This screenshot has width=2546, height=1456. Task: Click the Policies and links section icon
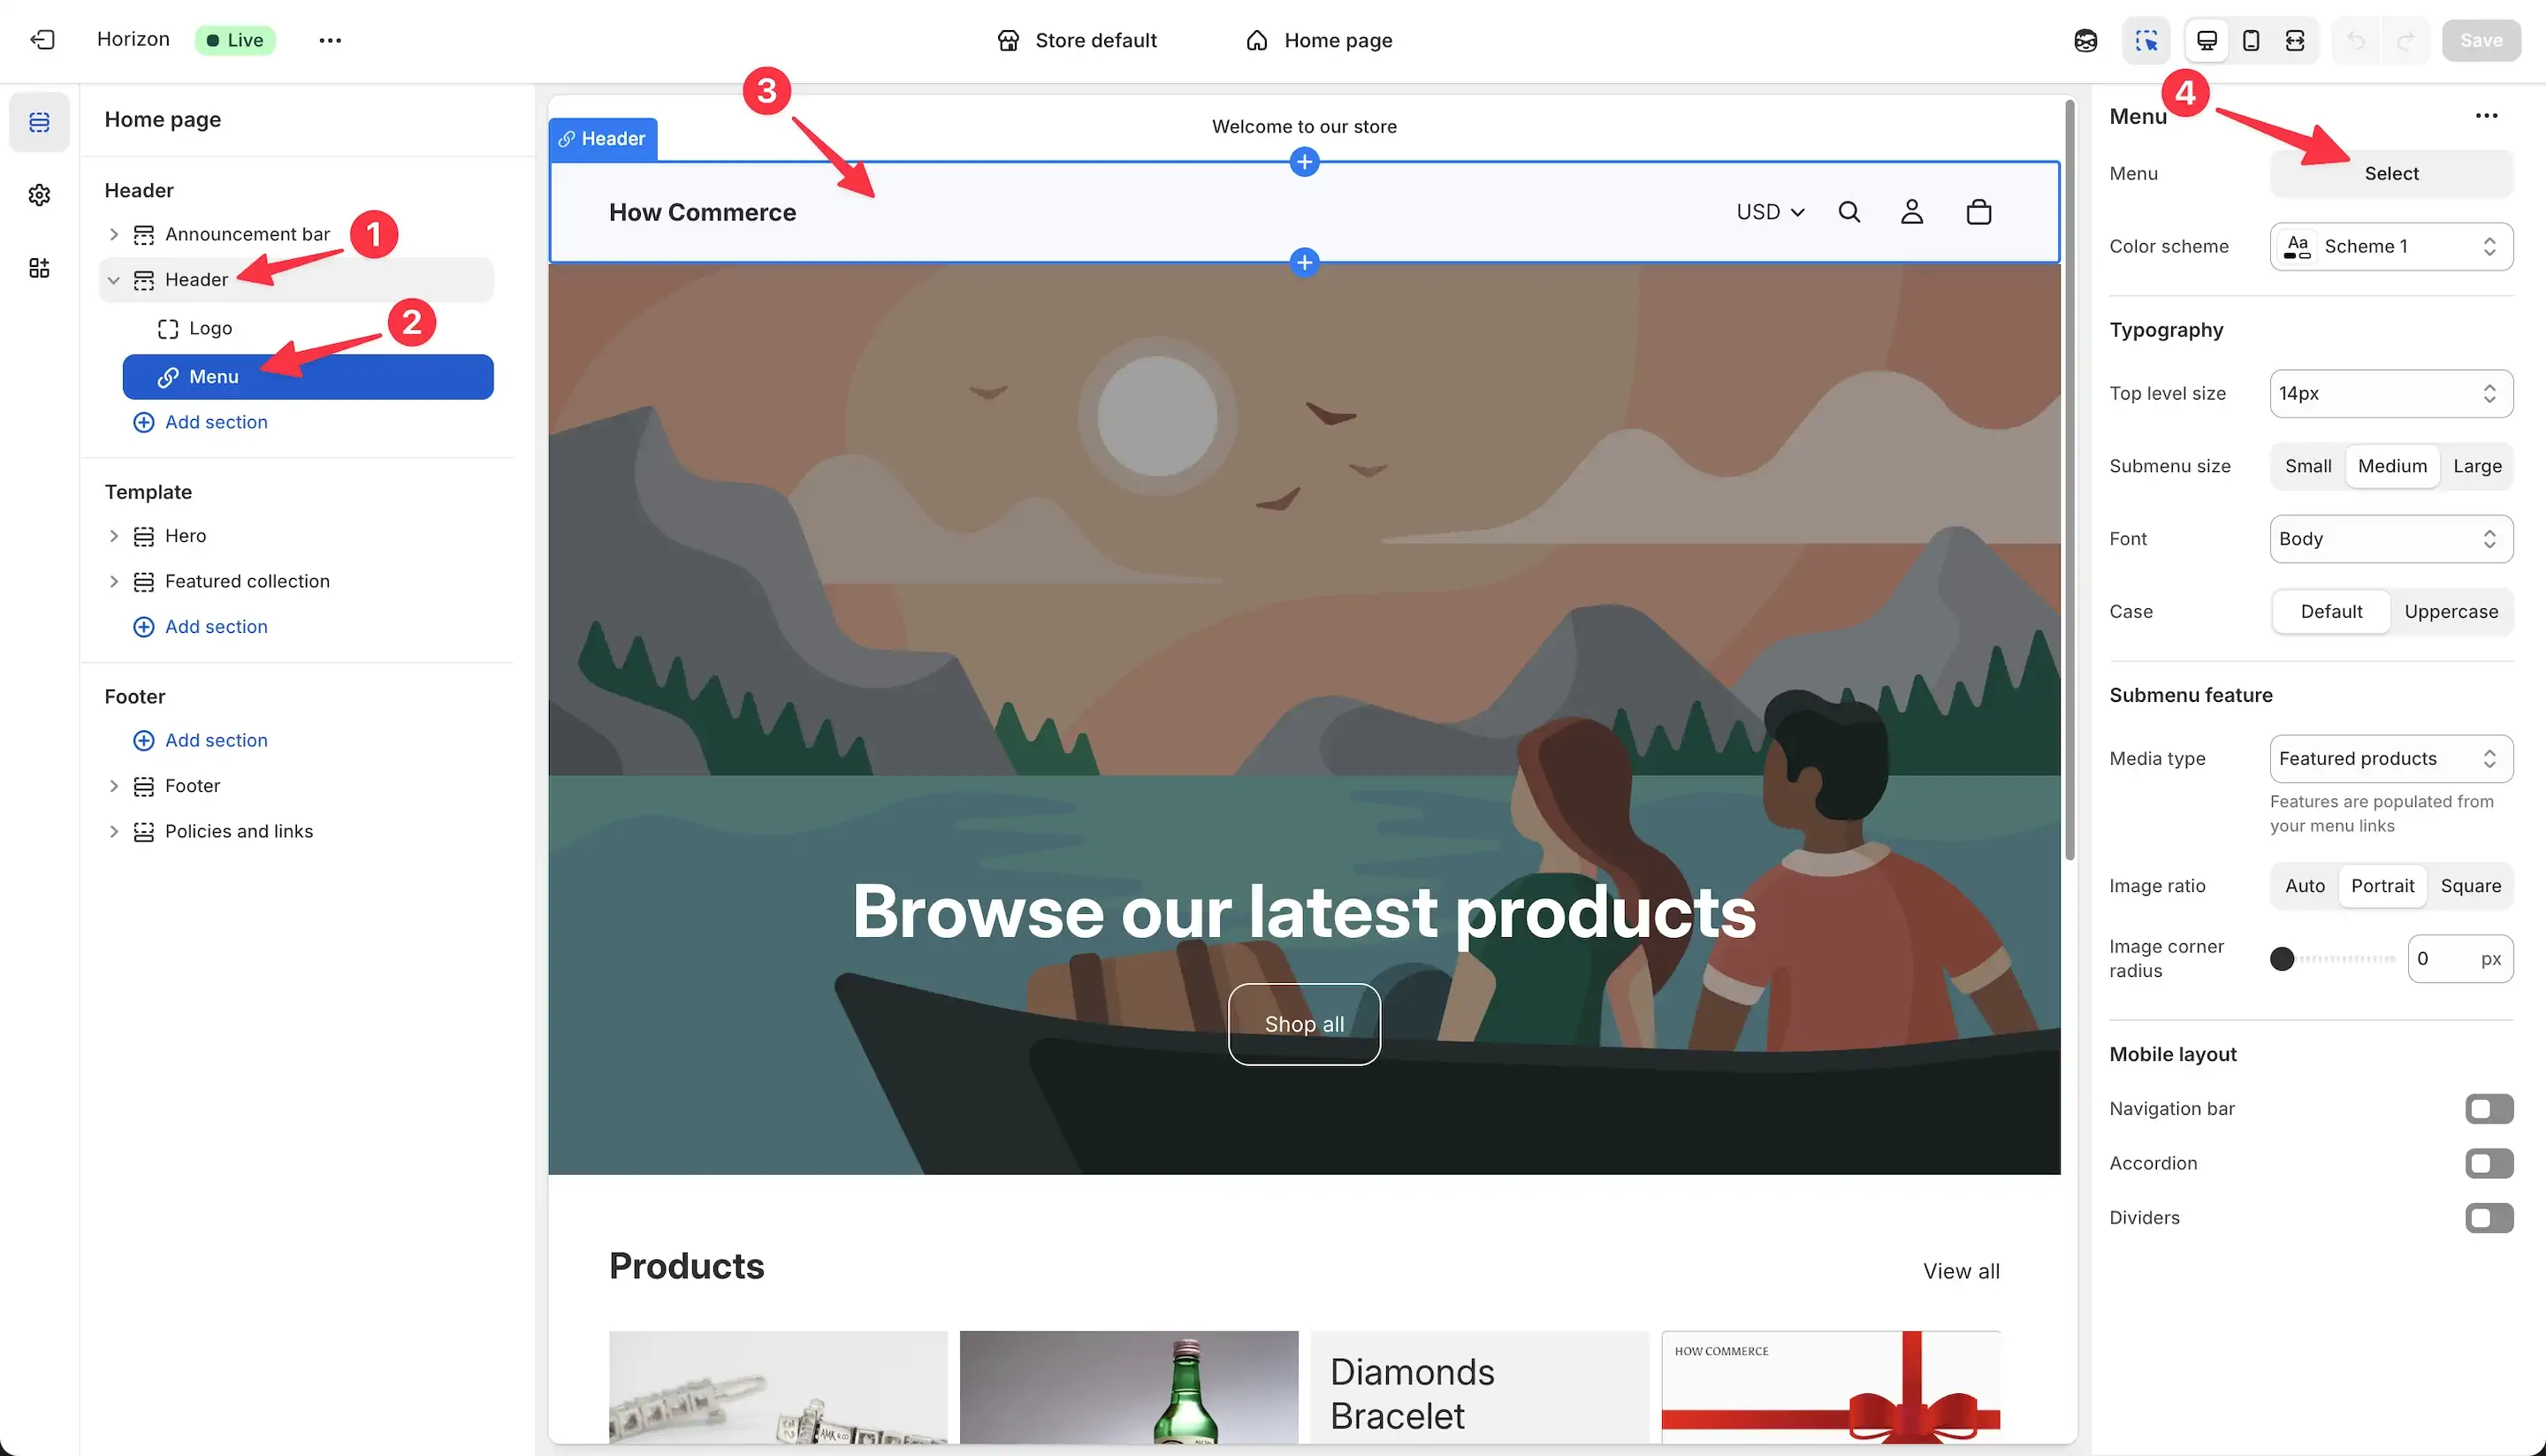[144, 832]
